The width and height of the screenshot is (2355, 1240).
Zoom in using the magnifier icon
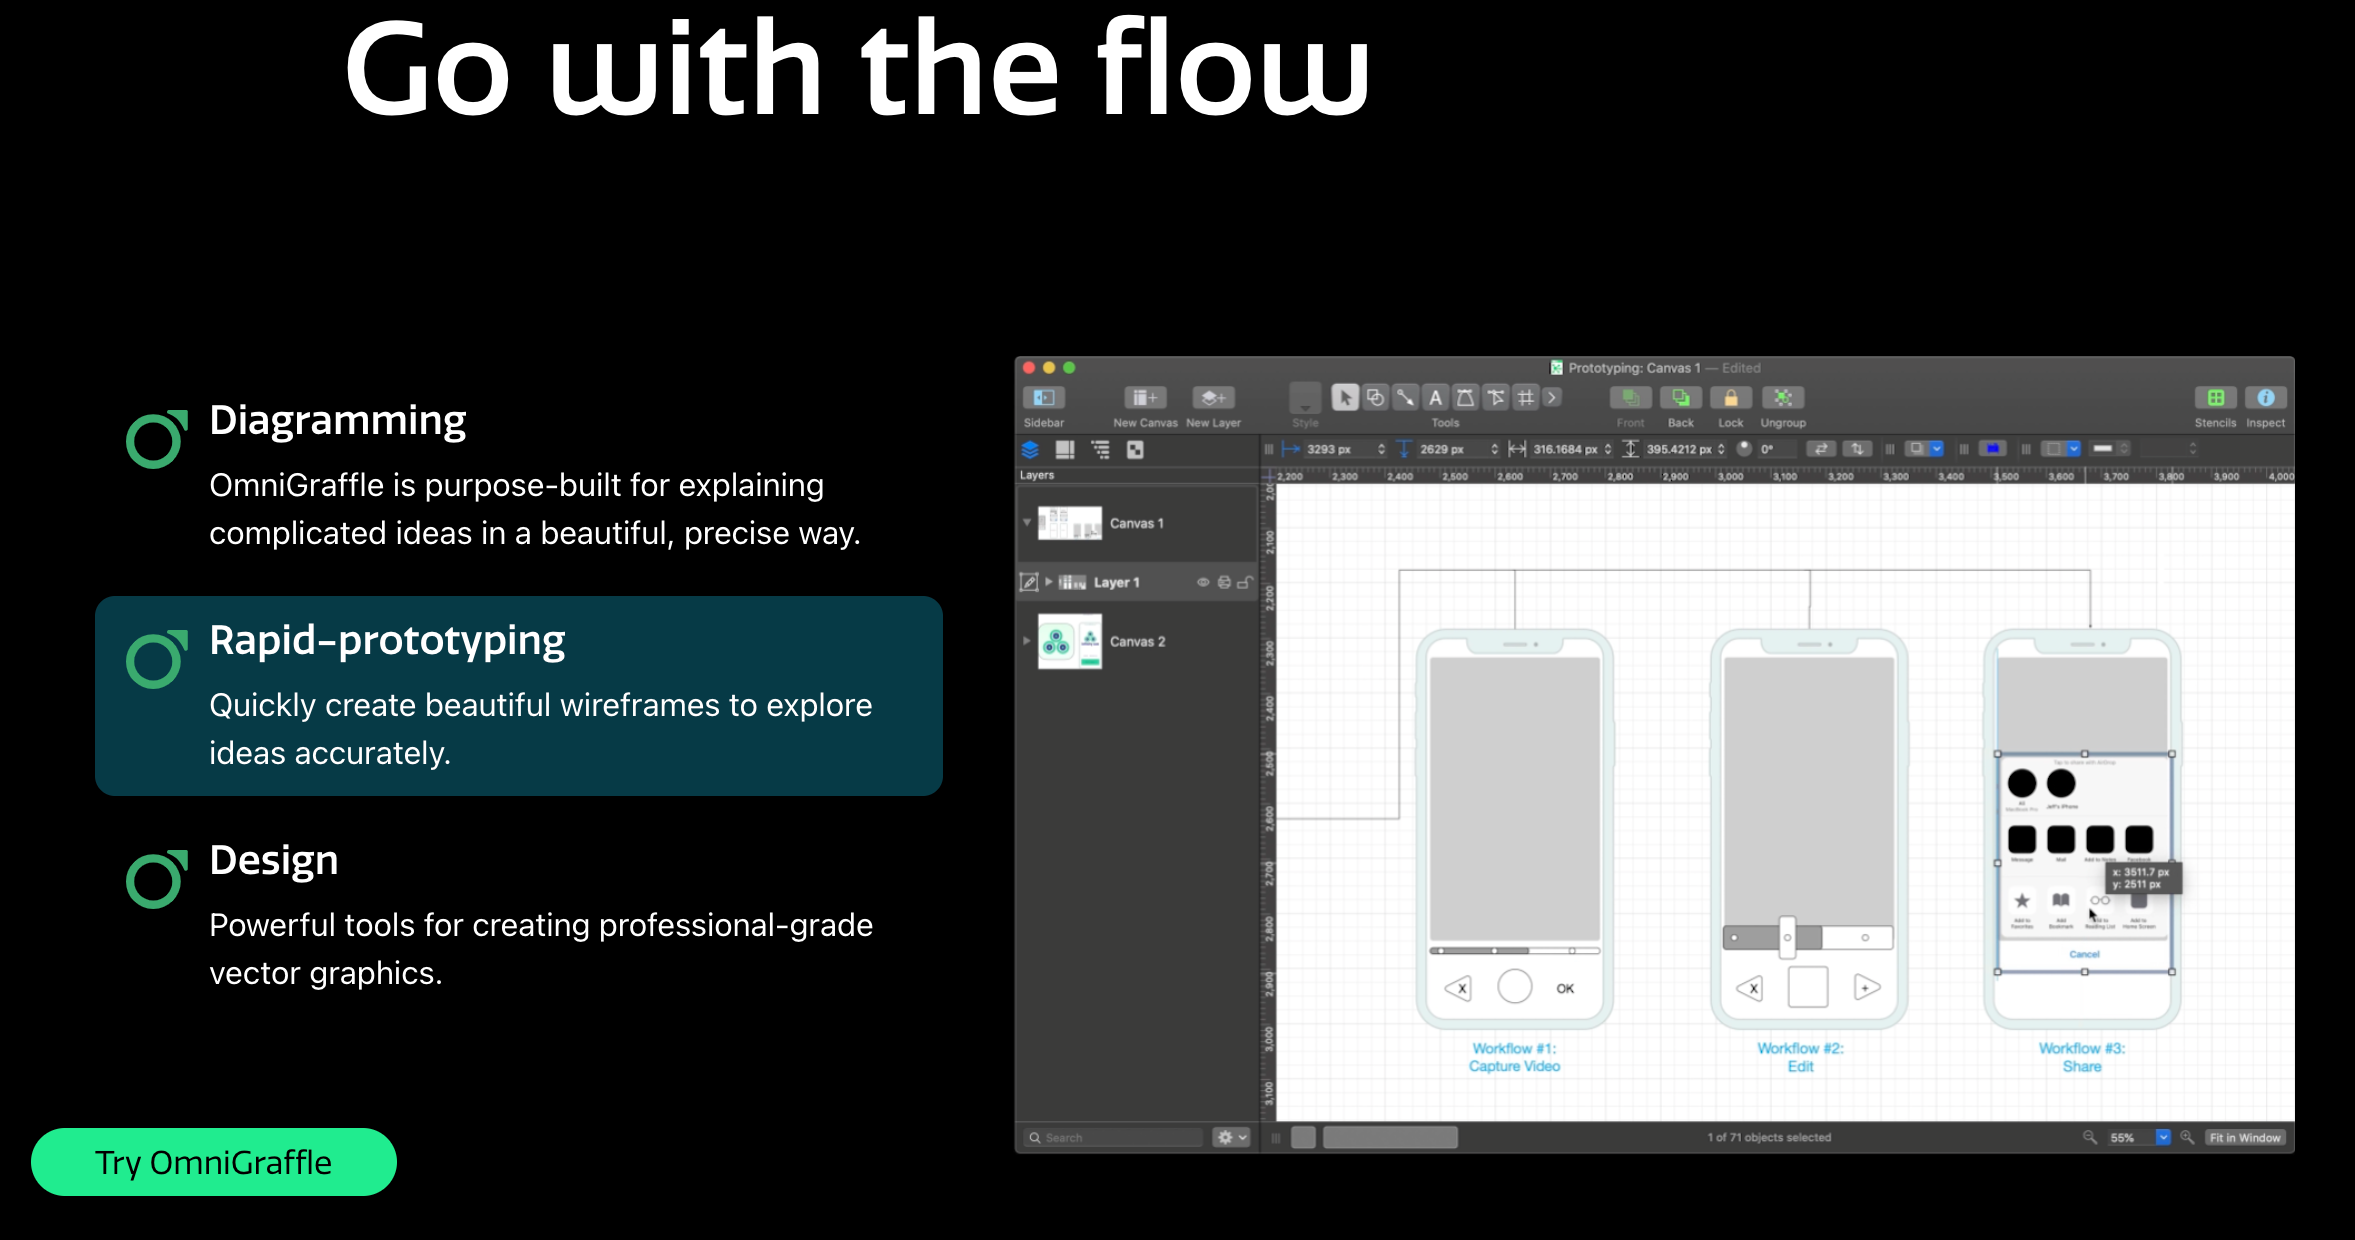coord(2187,1137)
